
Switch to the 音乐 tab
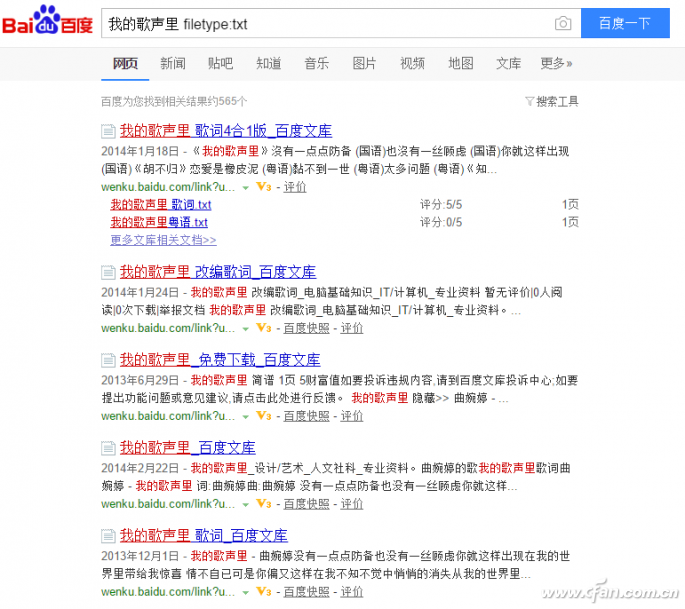coord(317,64)
